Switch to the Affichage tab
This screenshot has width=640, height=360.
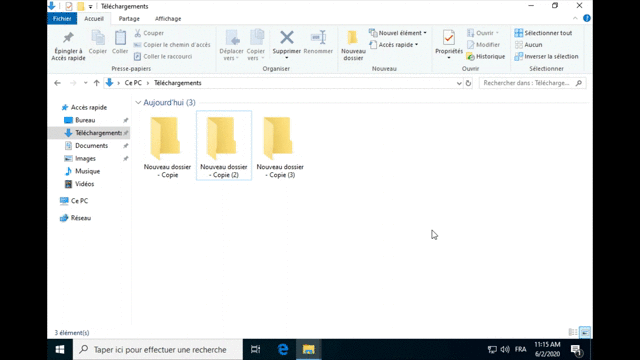(x=168, y=18)
